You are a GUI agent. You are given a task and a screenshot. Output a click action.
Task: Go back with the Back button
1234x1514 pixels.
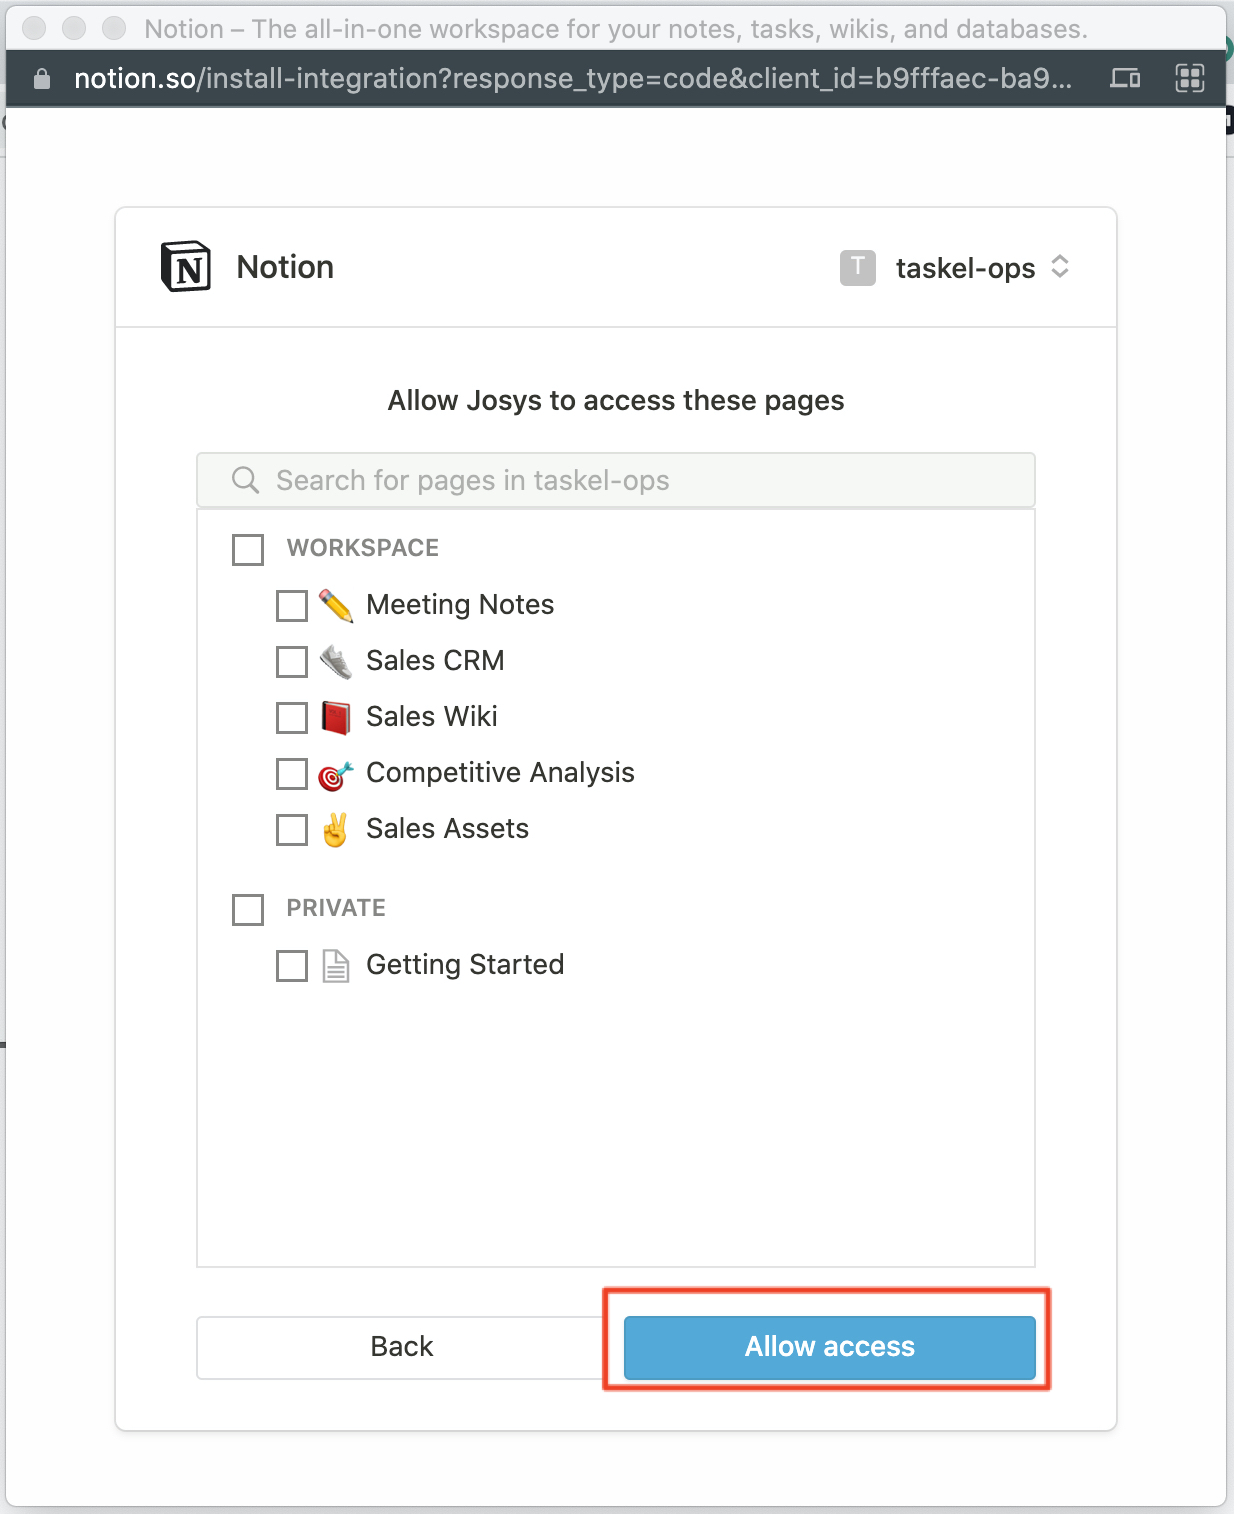[x=402, y=1347]
